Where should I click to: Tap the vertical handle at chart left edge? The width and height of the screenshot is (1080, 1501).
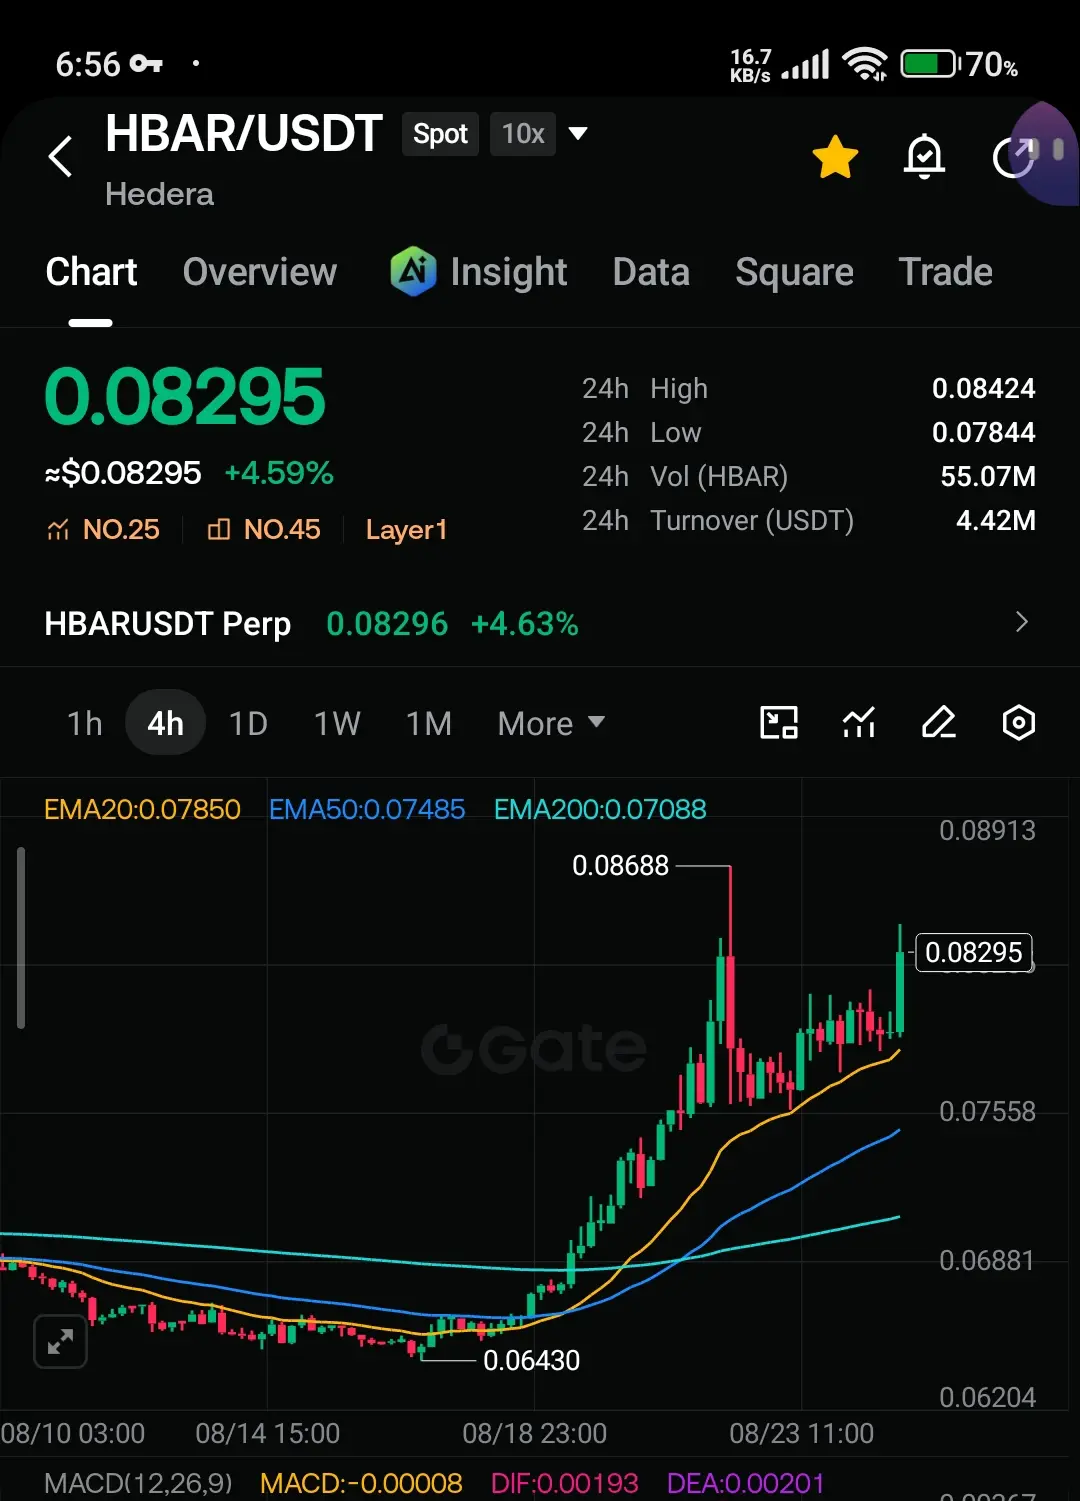[x=21, y=938]
